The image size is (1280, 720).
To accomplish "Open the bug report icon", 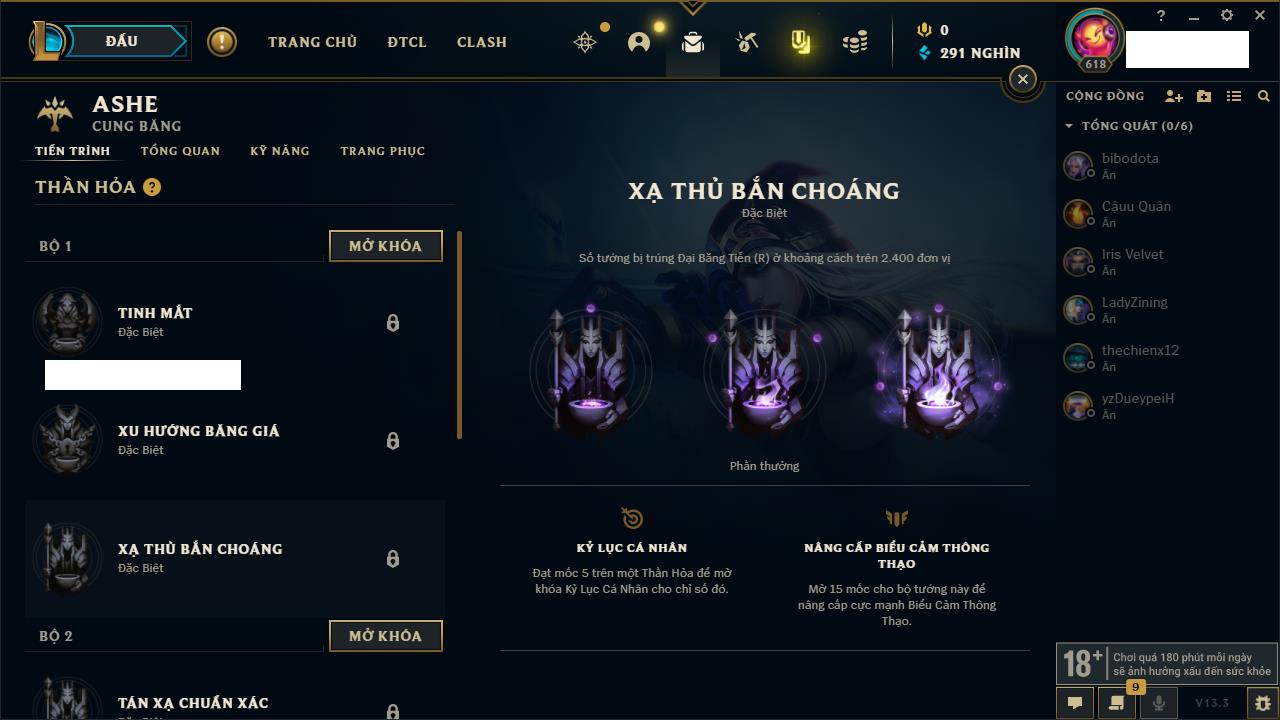I will click(1263, 703).
